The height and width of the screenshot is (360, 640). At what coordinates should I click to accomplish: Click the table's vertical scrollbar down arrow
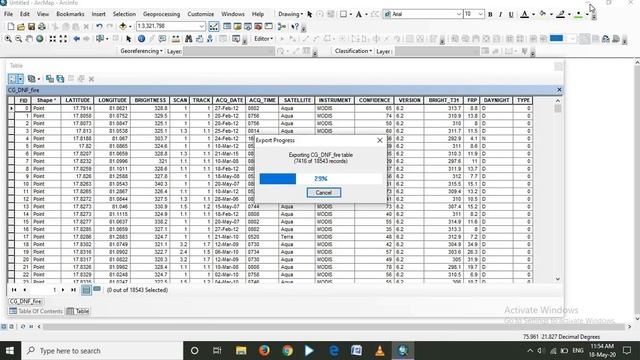tap(558, 279)
